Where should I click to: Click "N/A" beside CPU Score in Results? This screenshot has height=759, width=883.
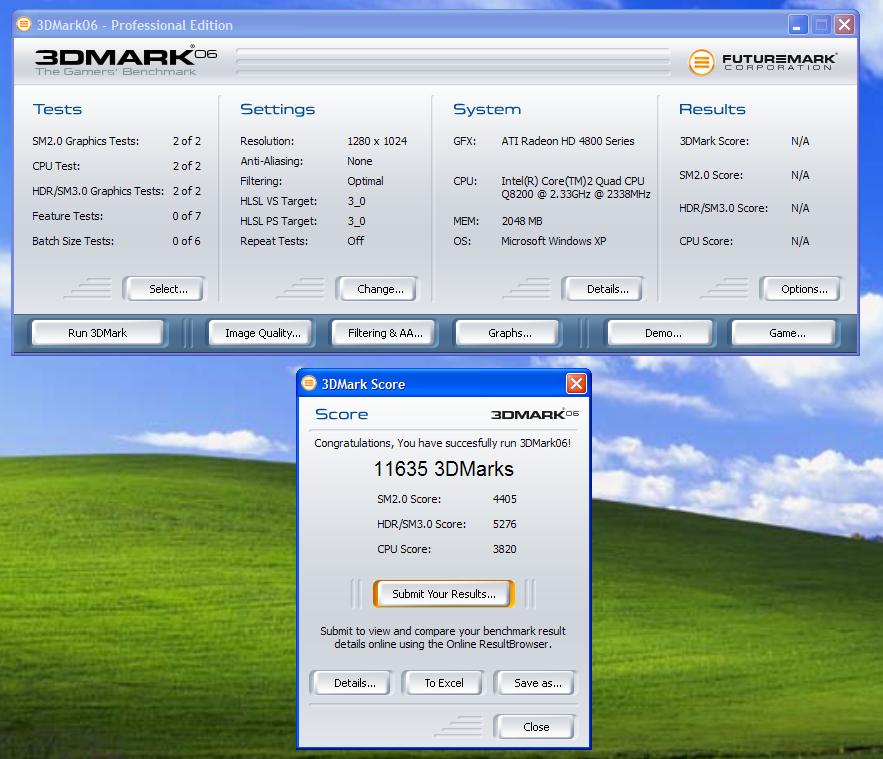point(800,241)
